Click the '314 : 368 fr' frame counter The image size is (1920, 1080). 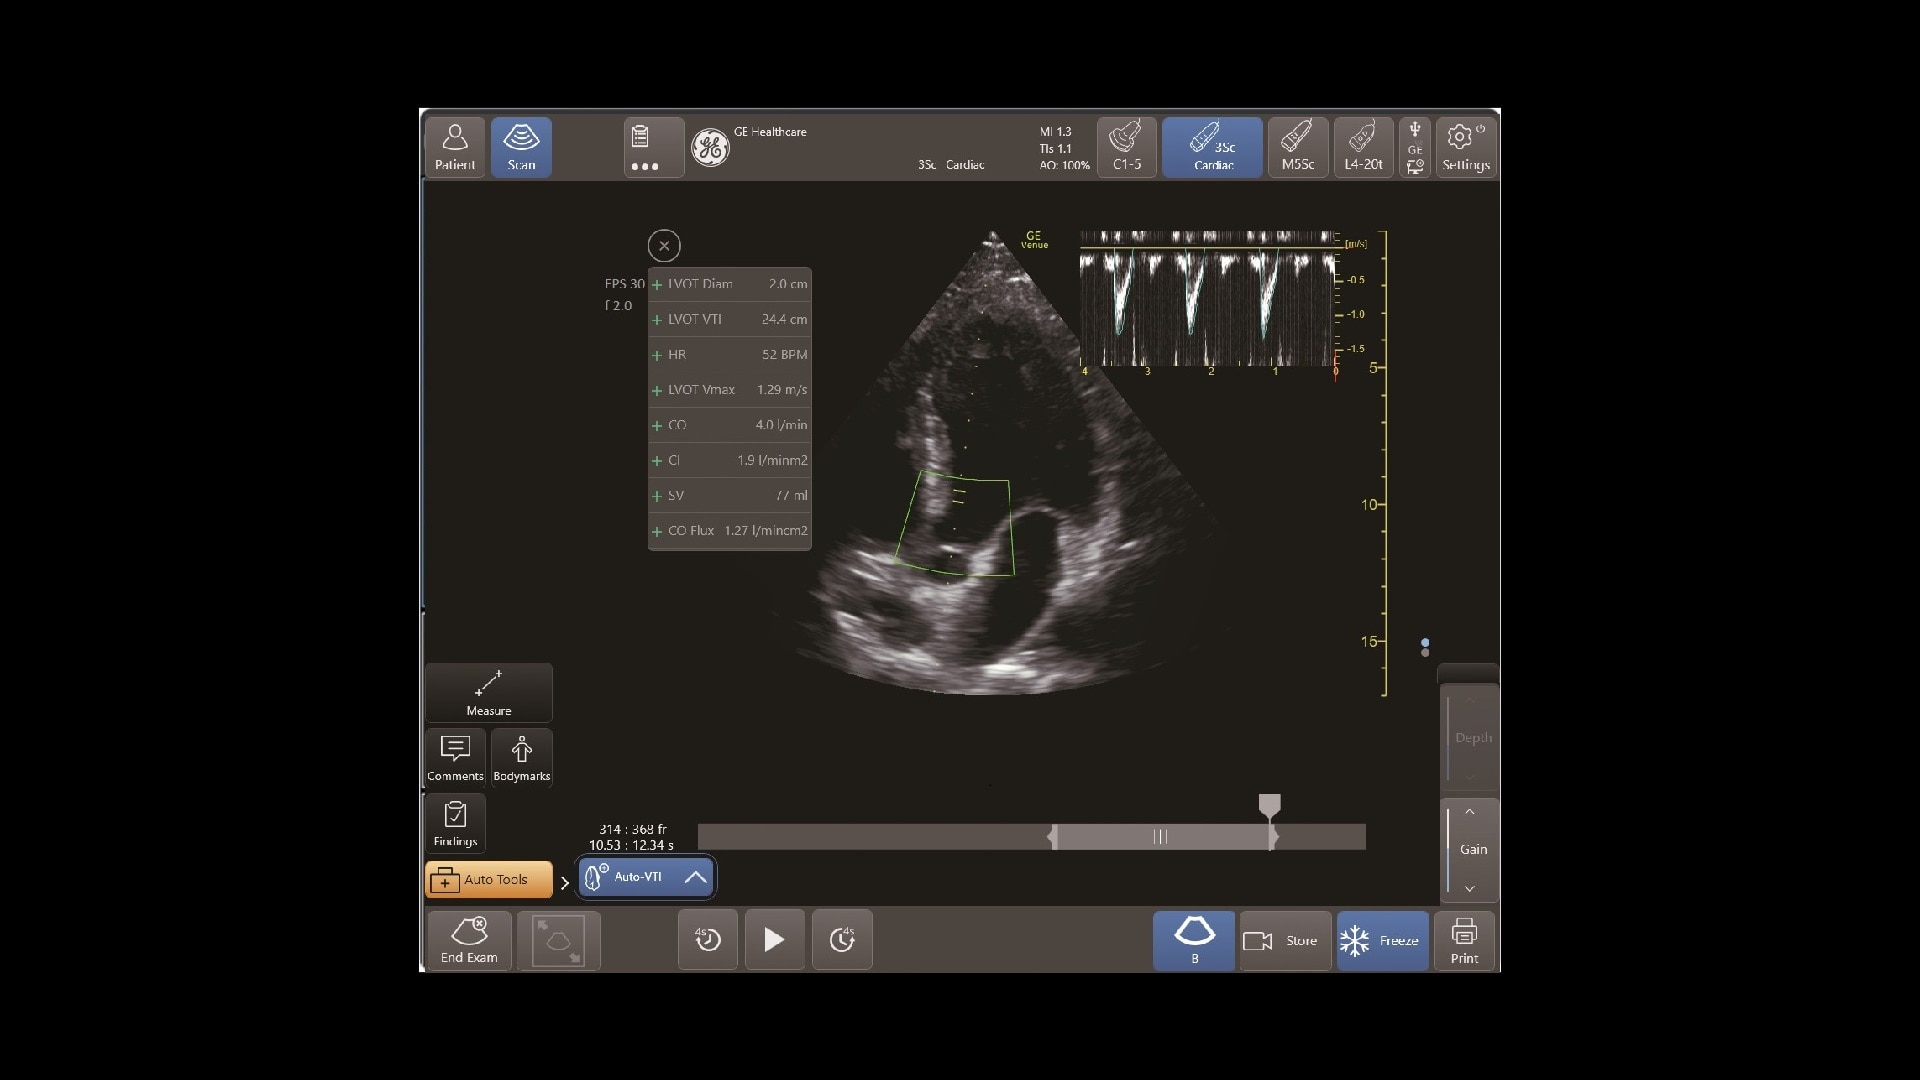(633, 829)
